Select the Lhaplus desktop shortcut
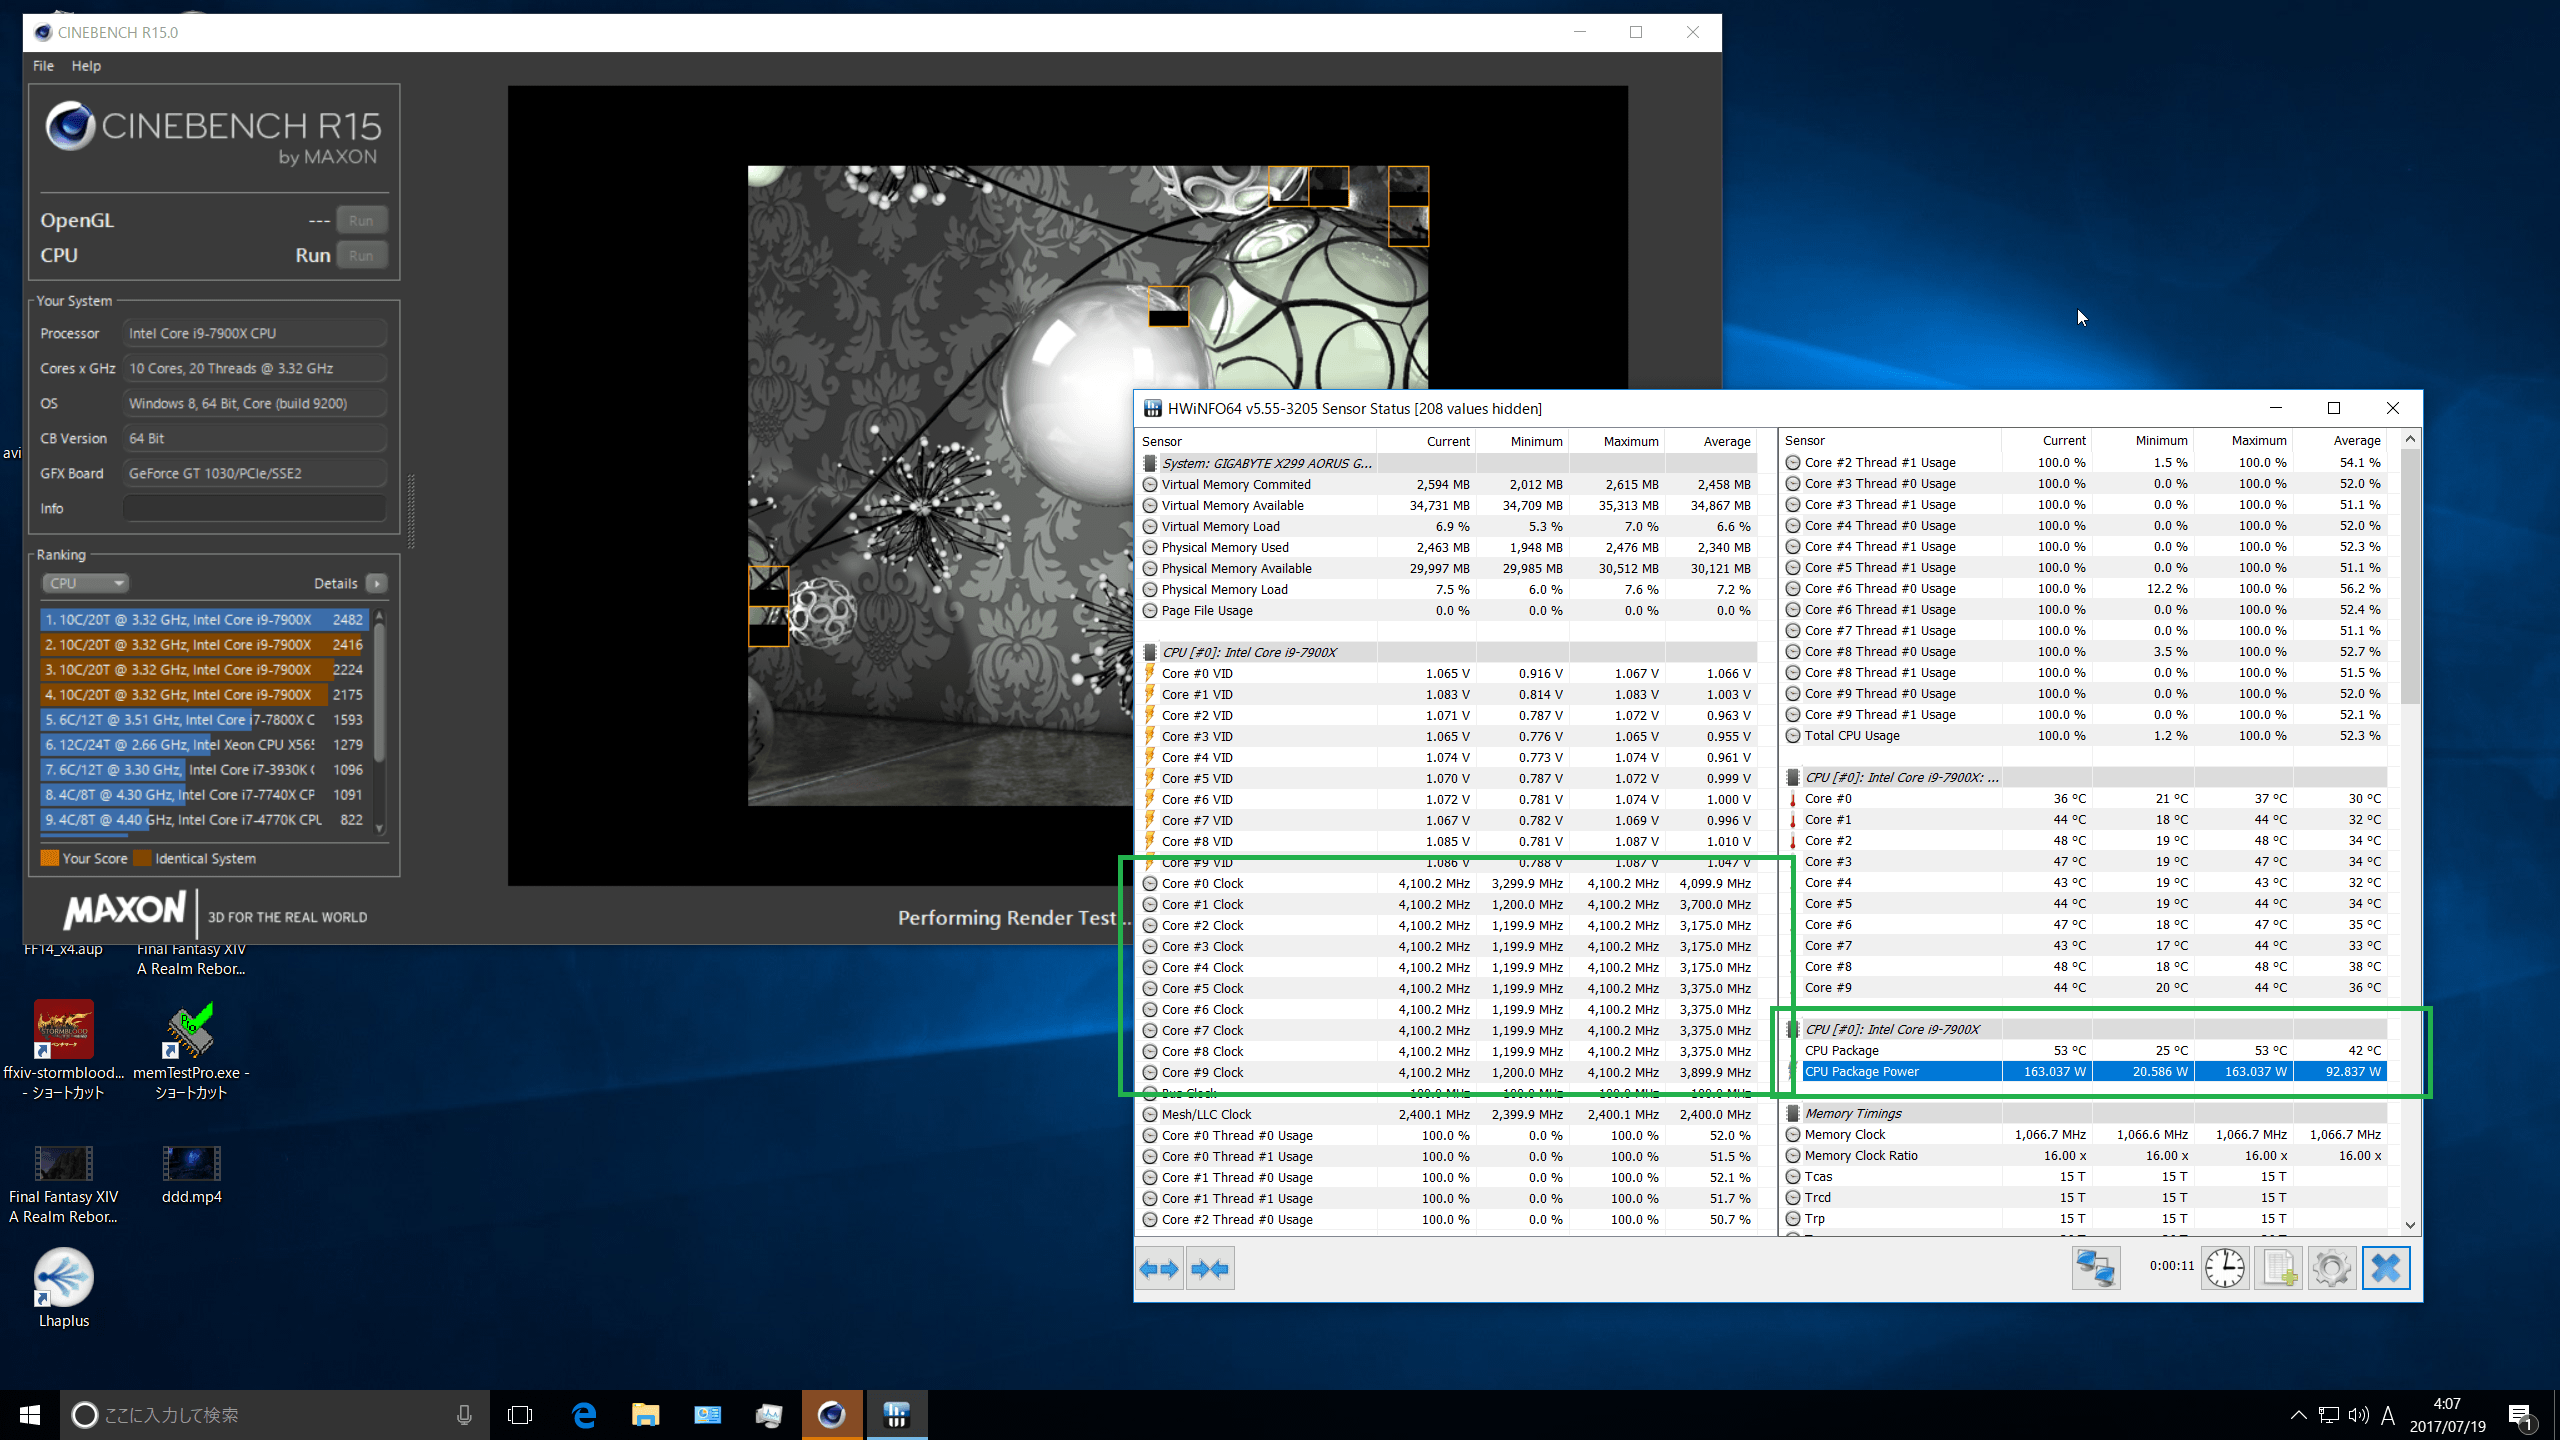This screenshot has height=1440, width=2560. coord(64,1287)
